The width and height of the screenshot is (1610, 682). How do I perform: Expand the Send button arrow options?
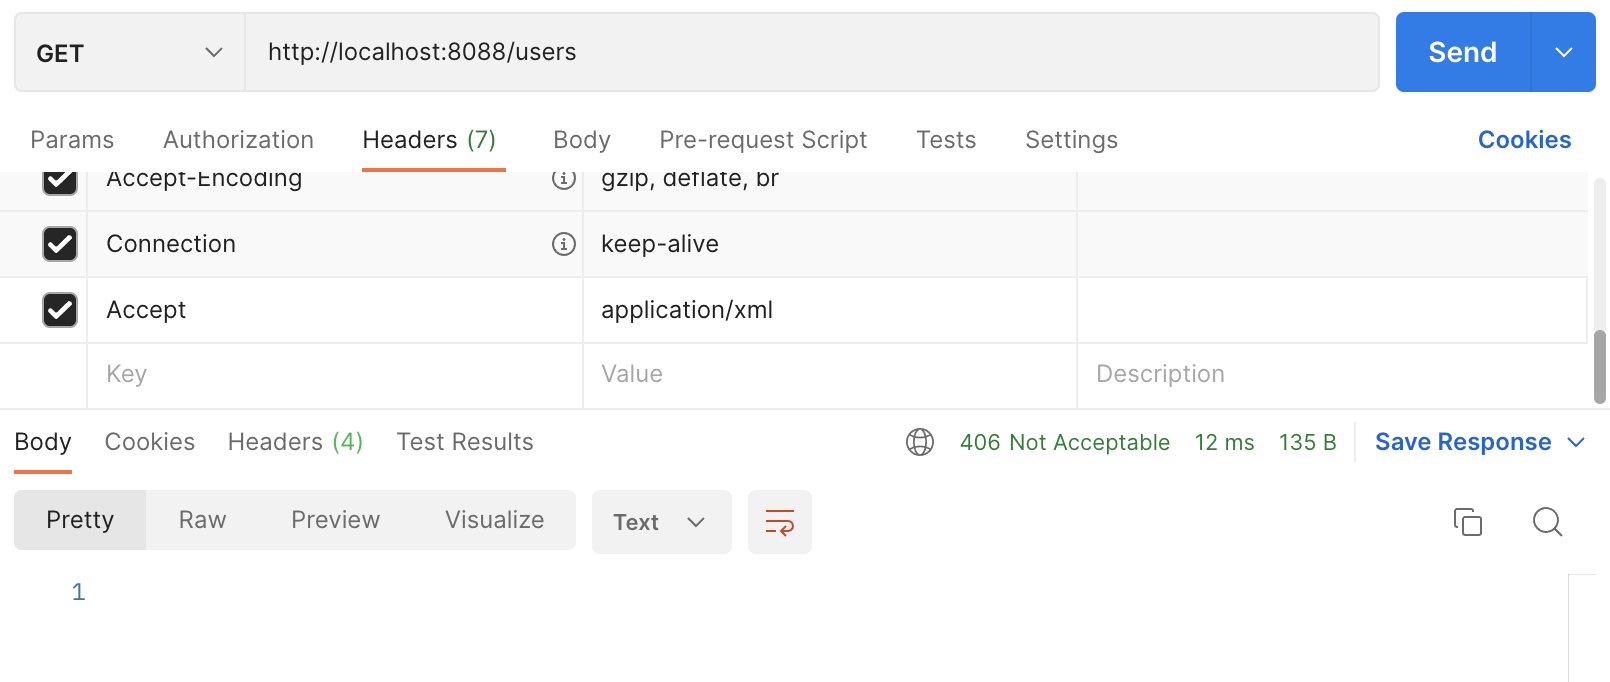click(x=1564, y=52)
